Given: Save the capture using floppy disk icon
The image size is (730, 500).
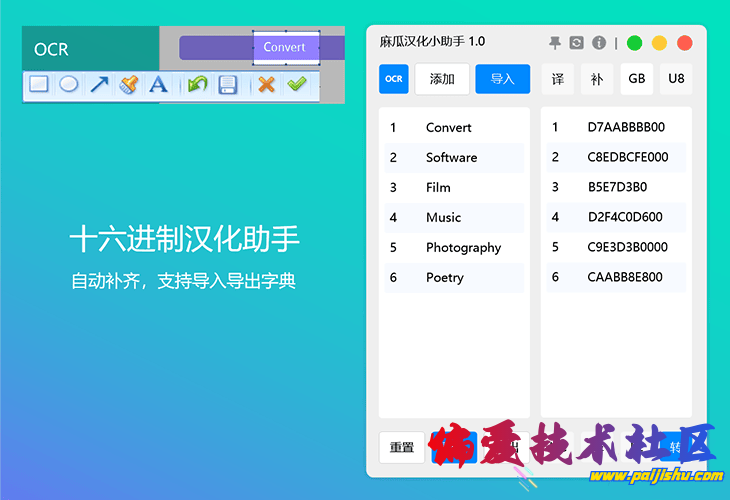Looking at the screenshot, I should pos(228,85).
